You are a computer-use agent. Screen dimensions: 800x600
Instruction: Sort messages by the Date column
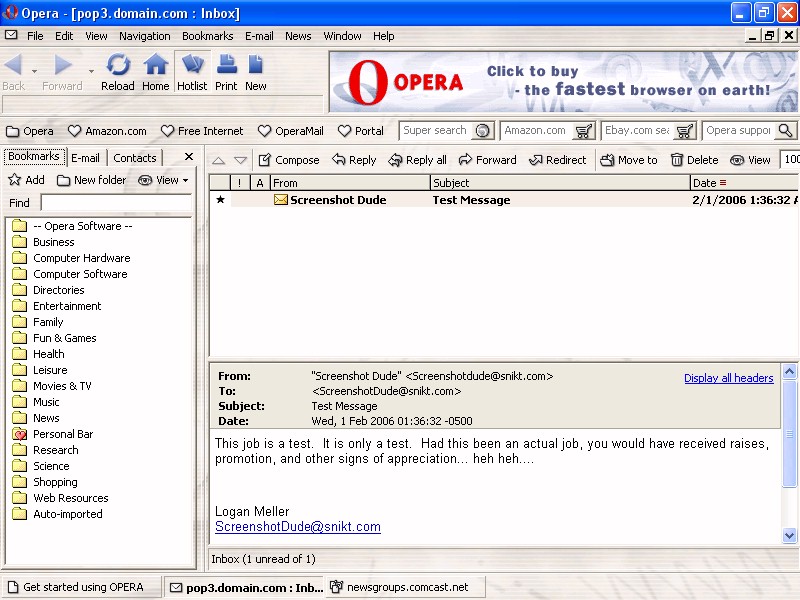[744, 183]
